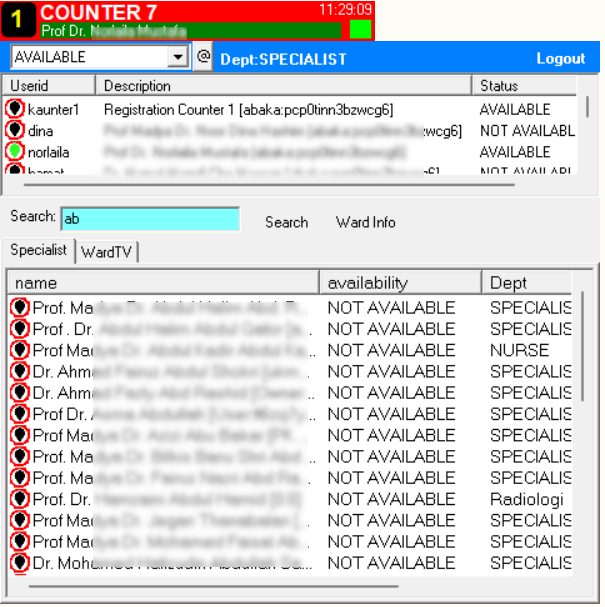Click the specialist list vertical scrollbar
The height and width of the screenshot is (607, 605).
tap(583, 346)
